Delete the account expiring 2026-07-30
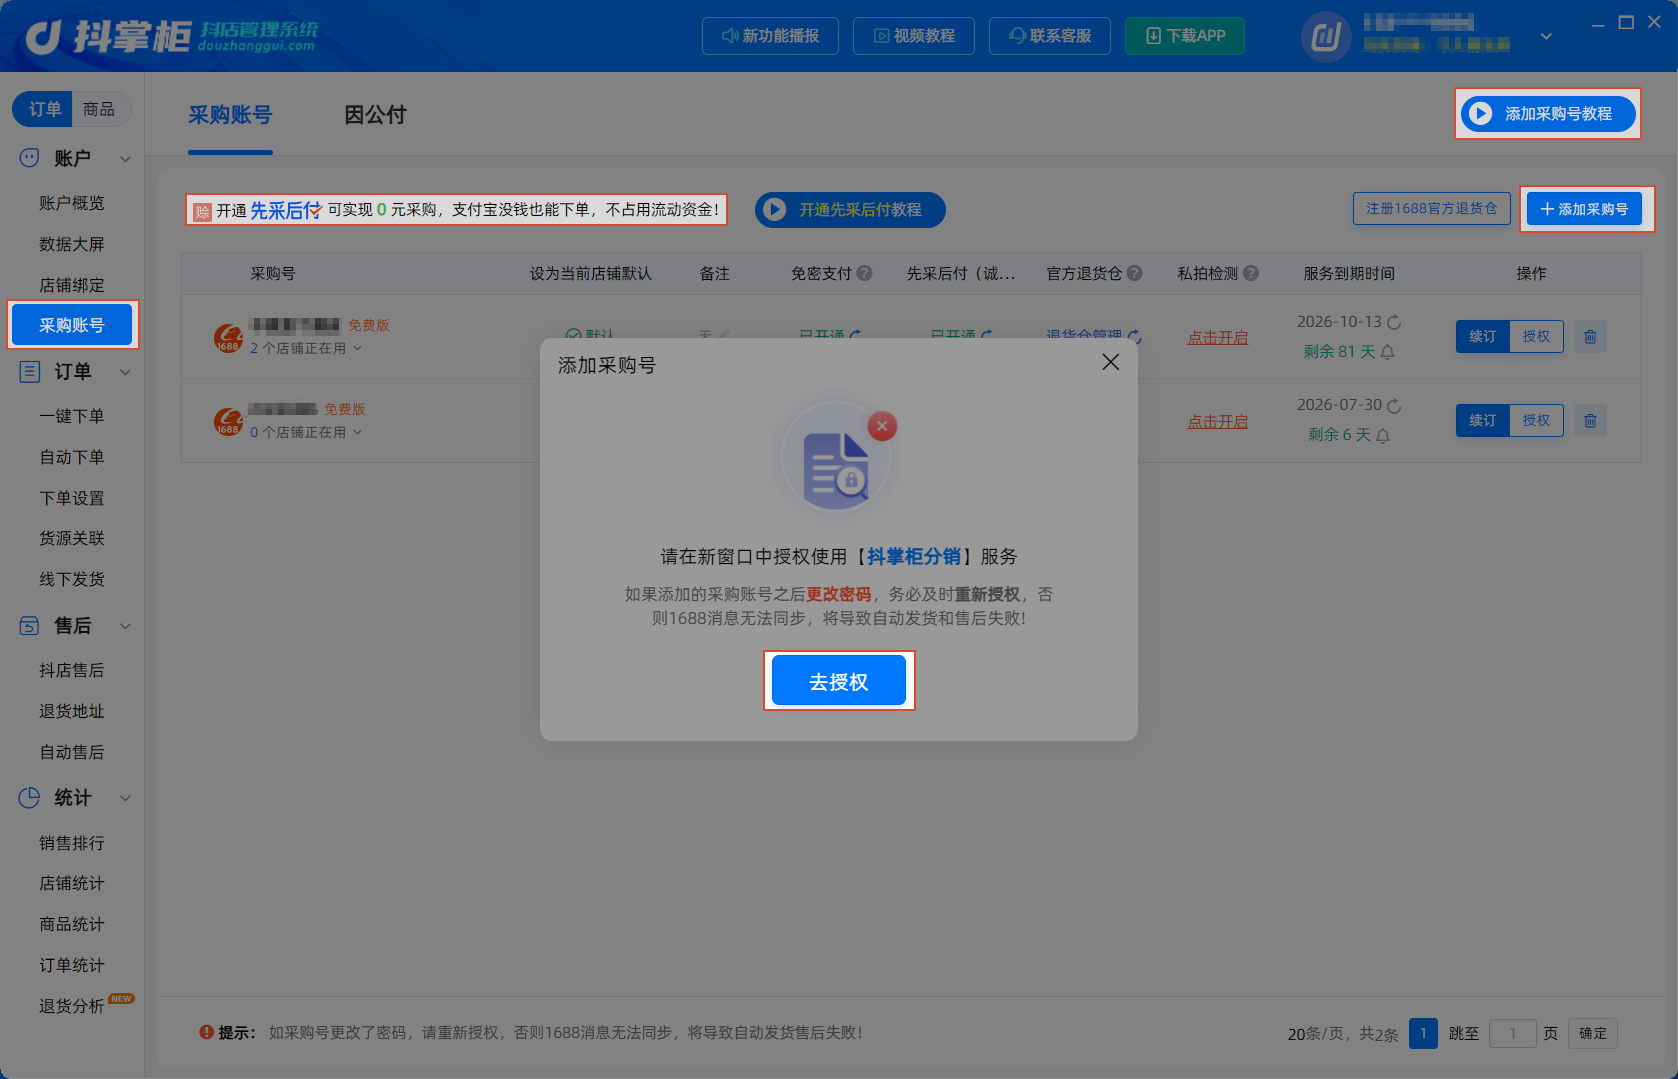Viewport: 1678px width, 1079px height. pyautogui.click(x=1590, y=420)
